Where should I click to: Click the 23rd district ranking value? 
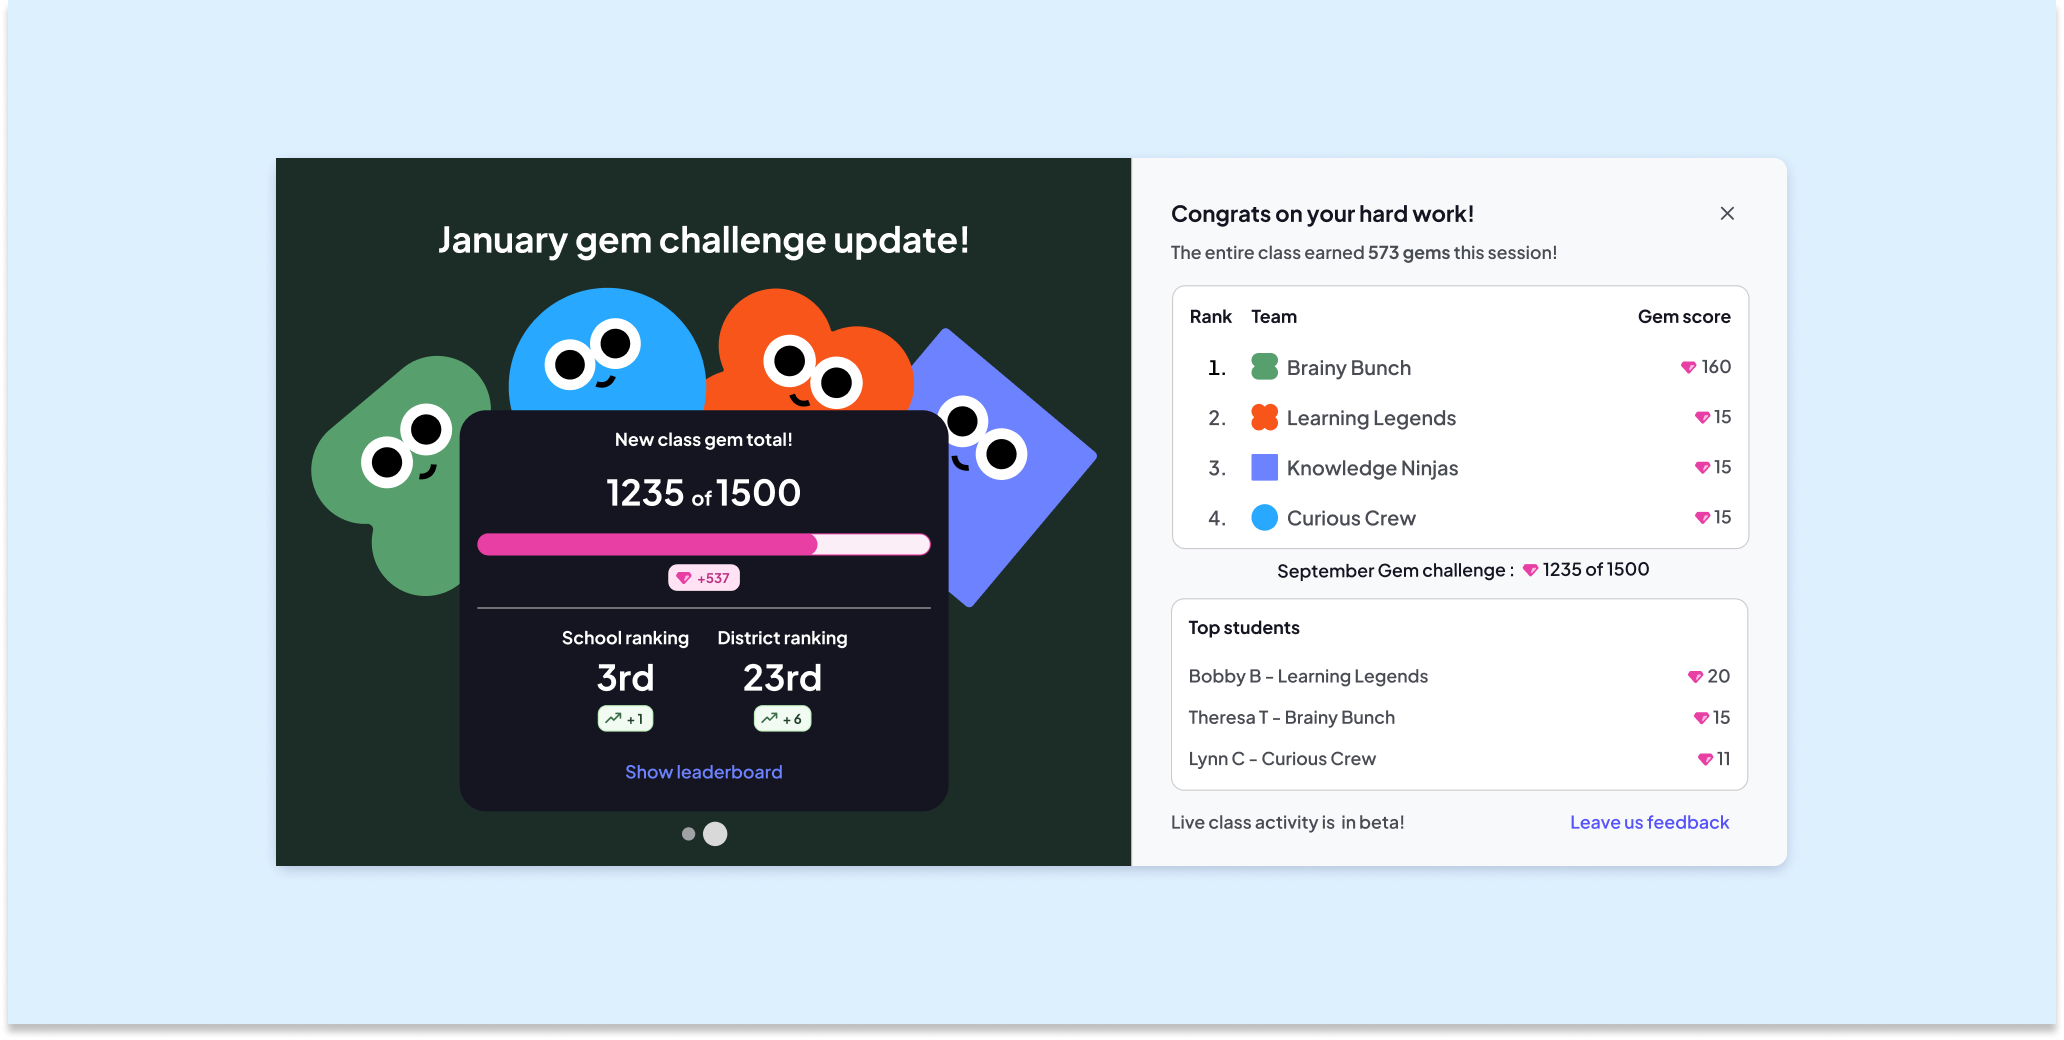(782, 678)
